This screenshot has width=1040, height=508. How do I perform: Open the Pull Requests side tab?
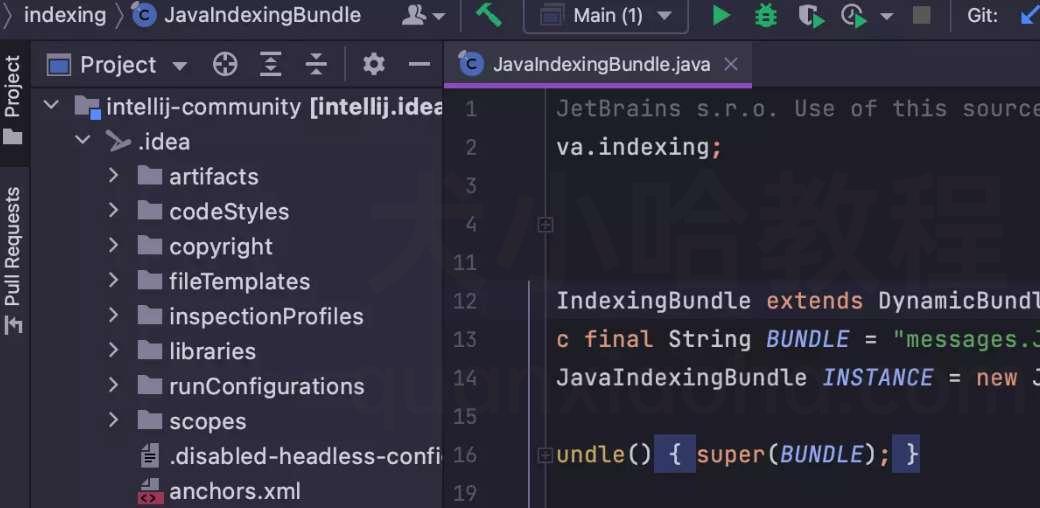[x=13, y=259]
